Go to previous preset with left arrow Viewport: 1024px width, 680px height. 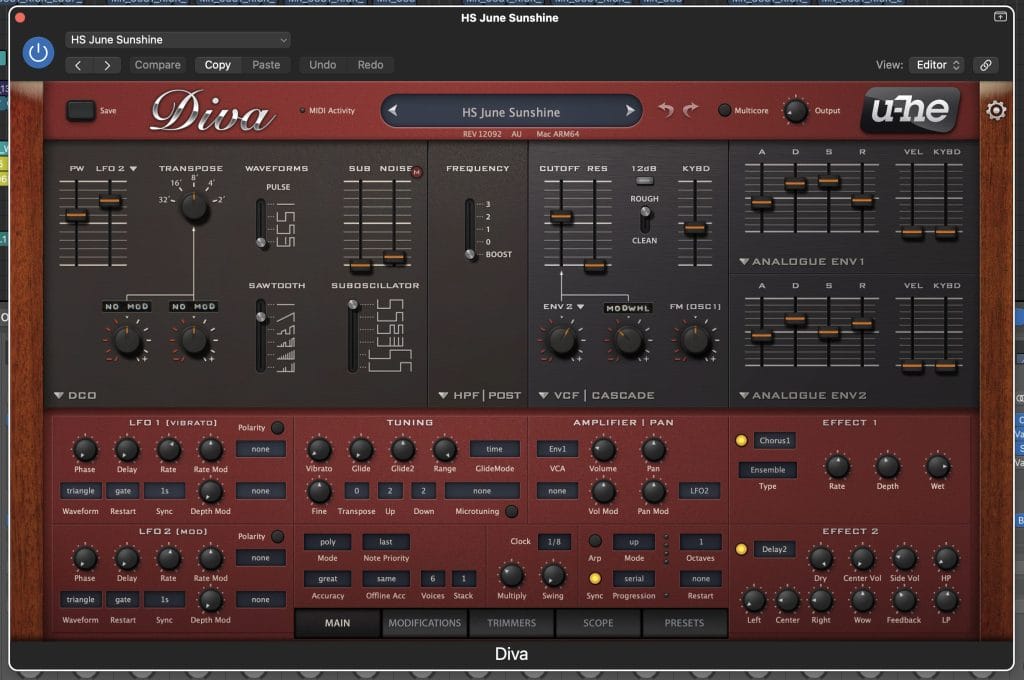tap(392, 112)
